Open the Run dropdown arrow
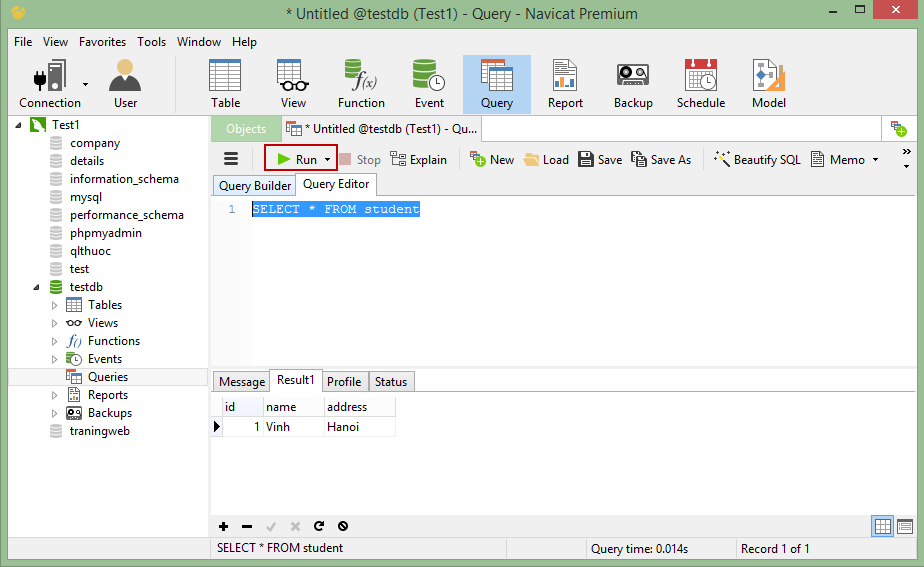 tap(328, 160)
